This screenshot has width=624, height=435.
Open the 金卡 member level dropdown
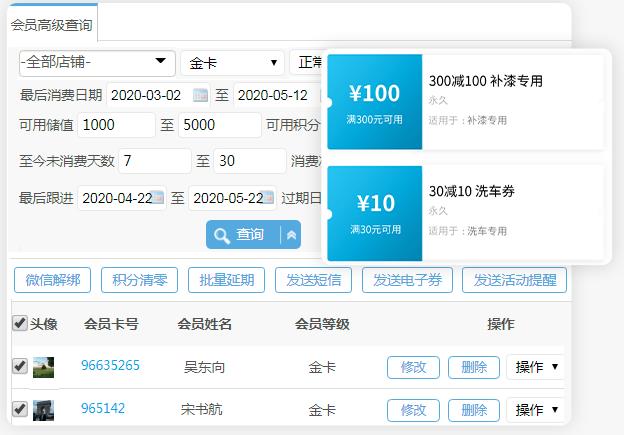(232, 63)
